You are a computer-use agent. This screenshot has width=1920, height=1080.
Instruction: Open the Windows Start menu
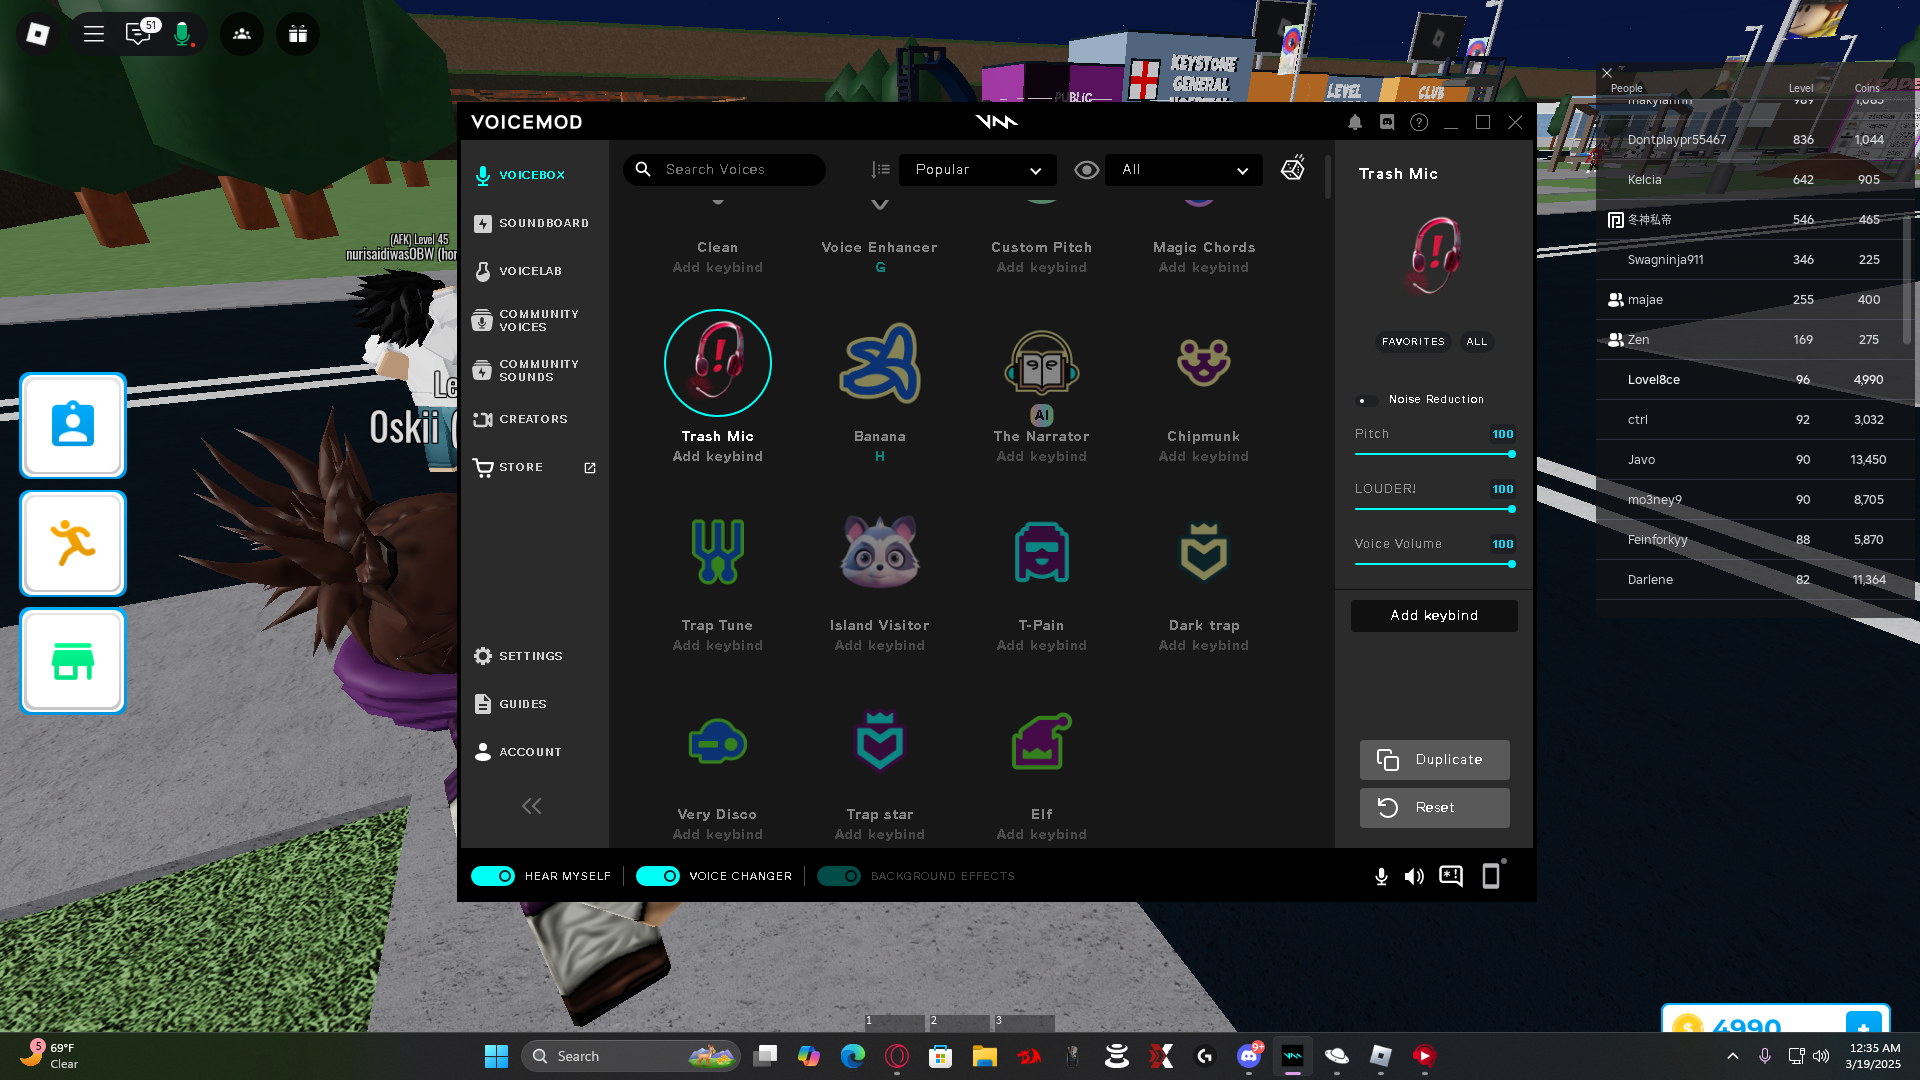coord(496,1056)
